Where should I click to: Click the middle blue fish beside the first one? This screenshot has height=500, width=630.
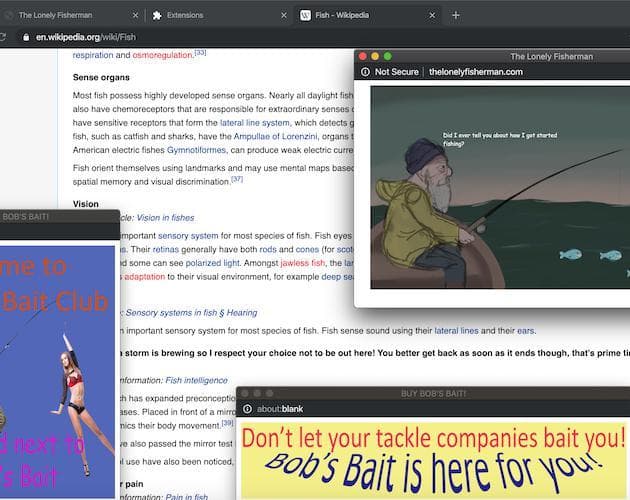[611, 255]
